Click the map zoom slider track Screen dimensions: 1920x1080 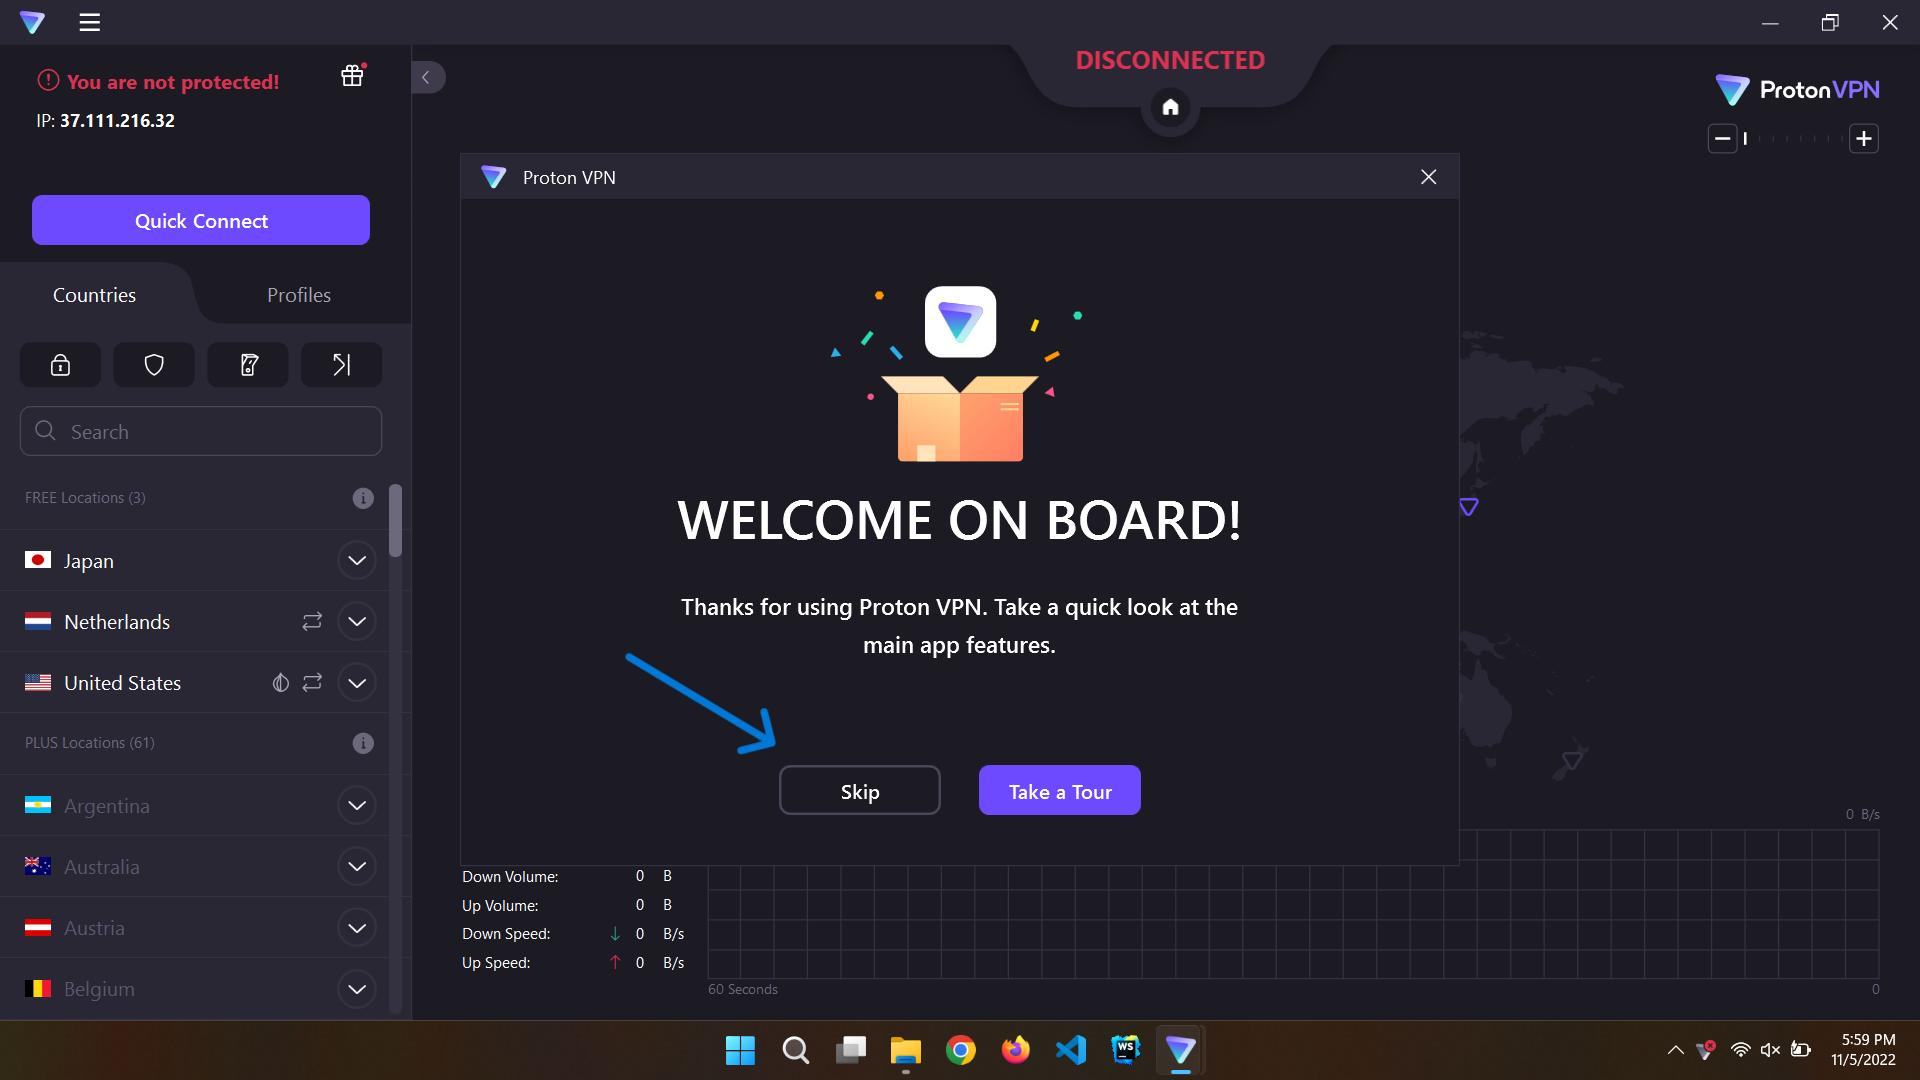point(1793,139)
